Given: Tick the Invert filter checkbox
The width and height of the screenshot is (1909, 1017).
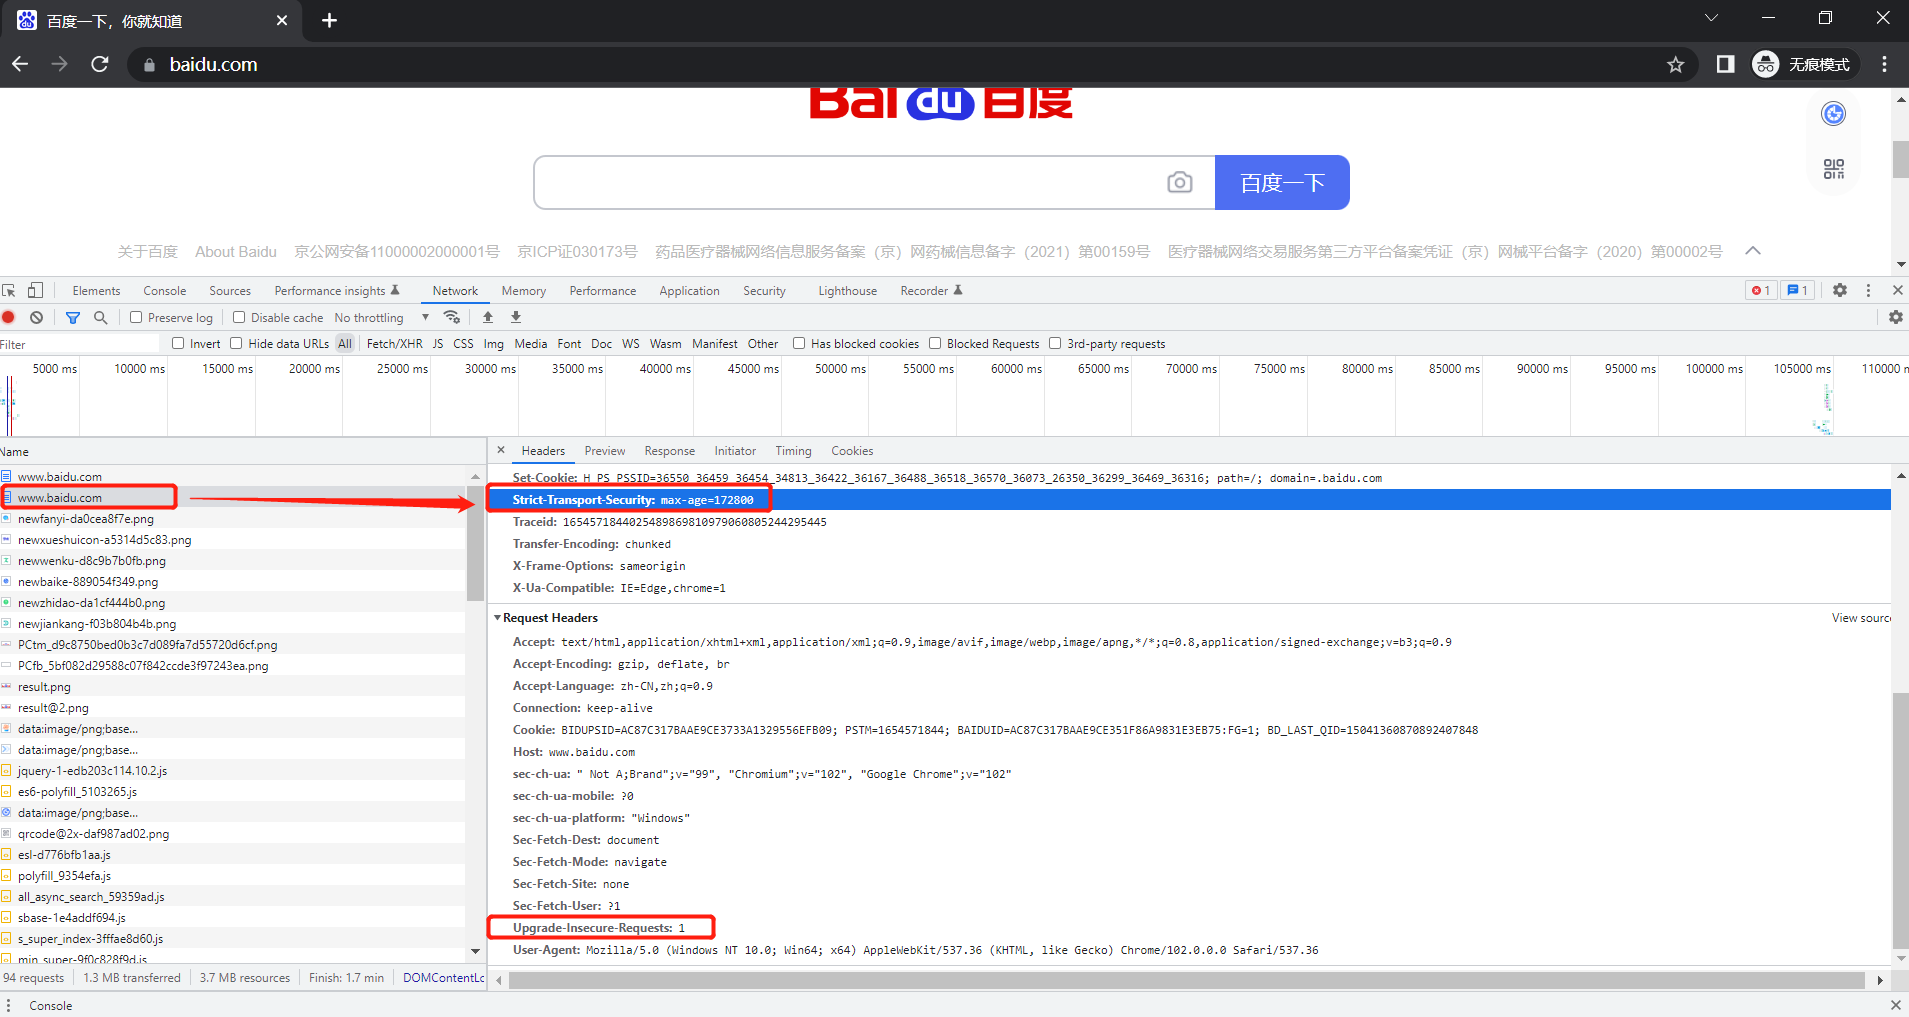Looking at the screenshot, I should (x=178, y=343).
